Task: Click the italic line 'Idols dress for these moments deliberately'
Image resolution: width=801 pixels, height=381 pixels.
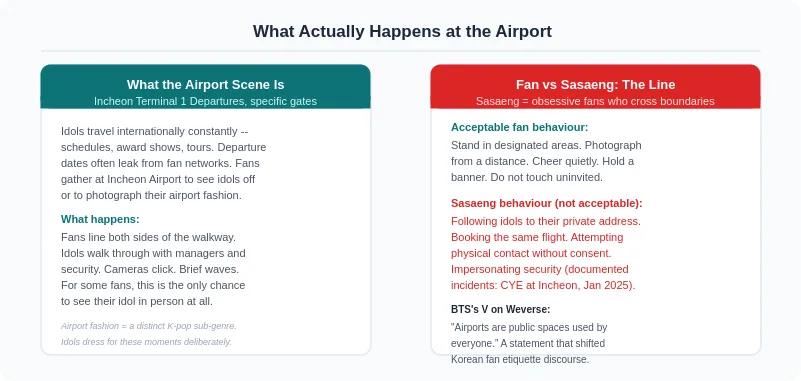Action: [x=146, y=342]
